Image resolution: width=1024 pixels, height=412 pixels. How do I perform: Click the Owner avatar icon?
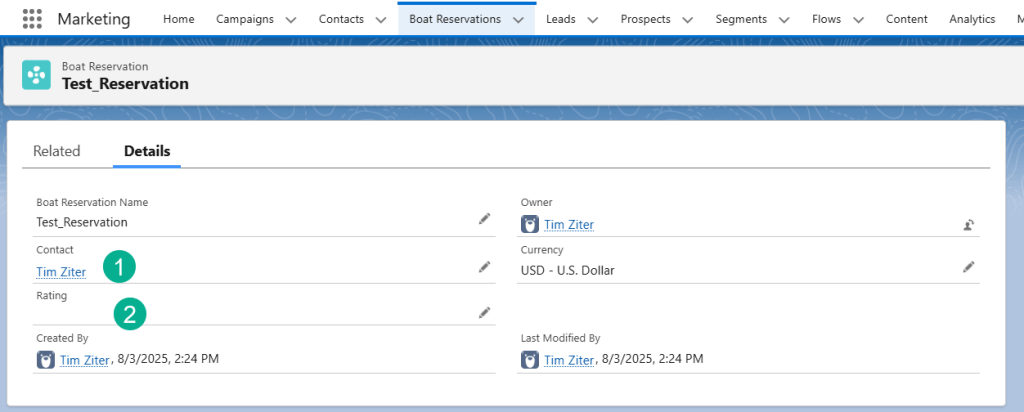coord(530,224)
